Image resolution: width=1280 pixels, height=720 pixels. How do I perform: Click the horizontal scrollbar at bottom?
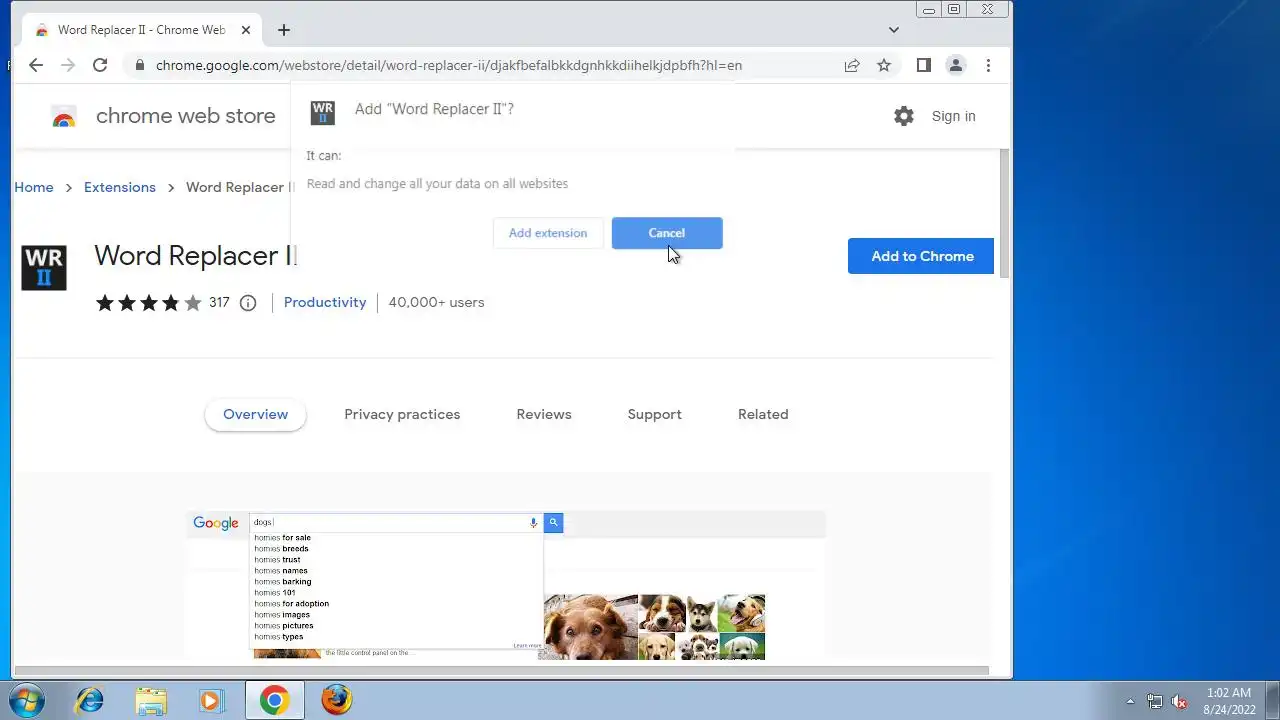pyautogui.click(x=501, y=670)
